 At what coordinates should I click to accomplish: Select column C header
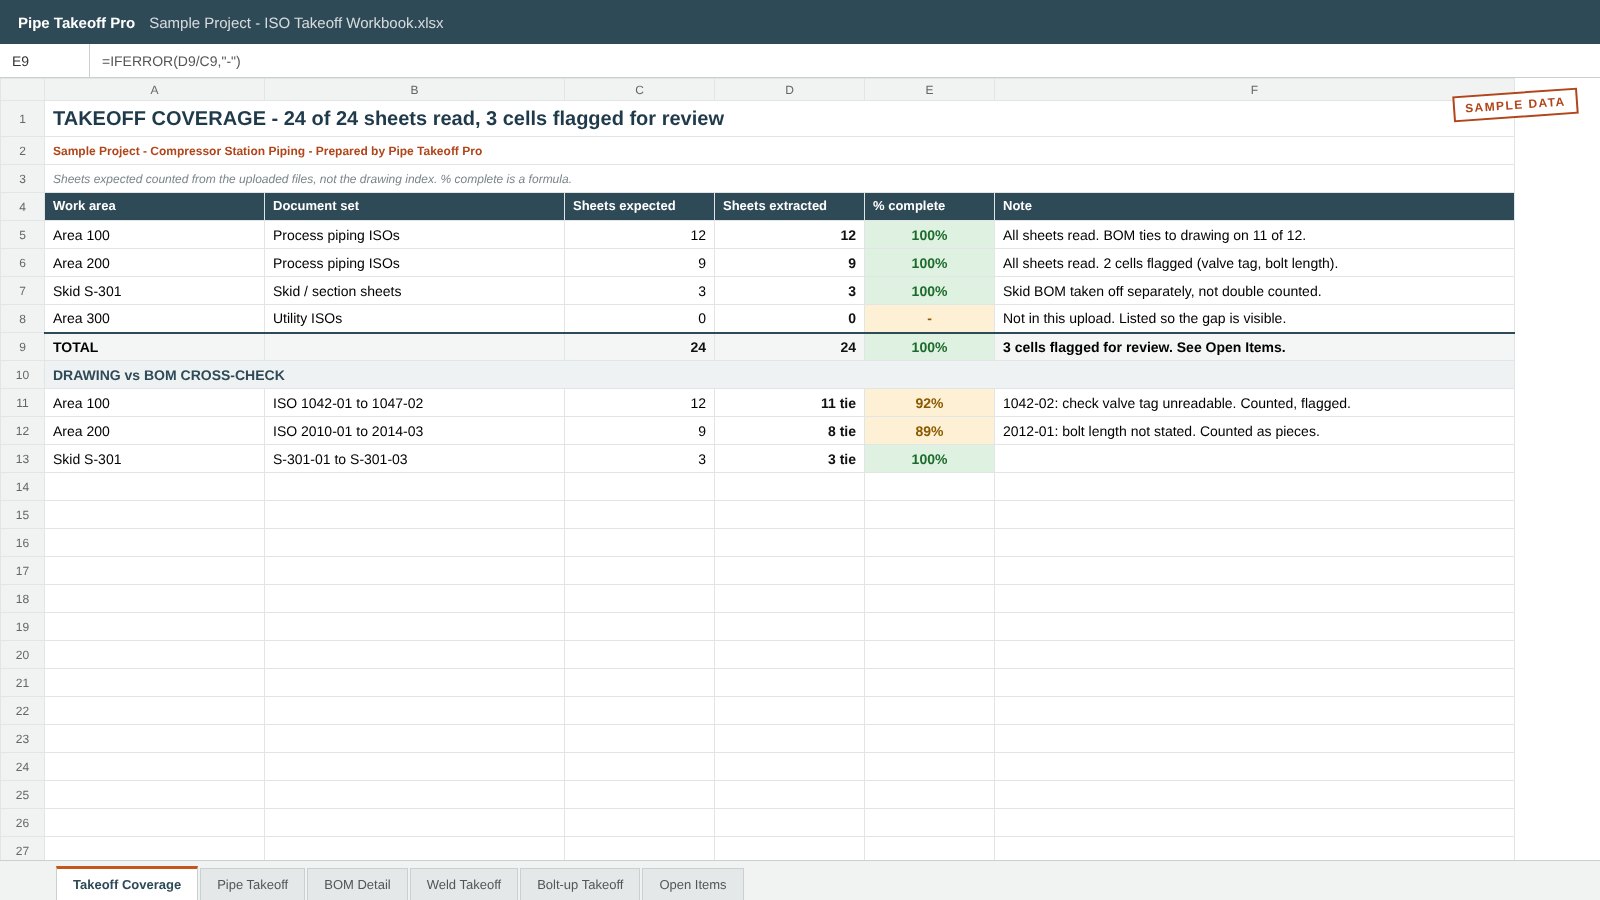point(639,90)
